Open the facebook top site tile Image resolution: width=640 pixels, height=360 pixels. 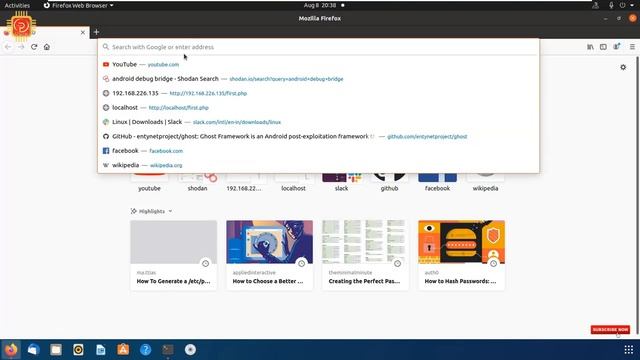[x=437, y=182]
